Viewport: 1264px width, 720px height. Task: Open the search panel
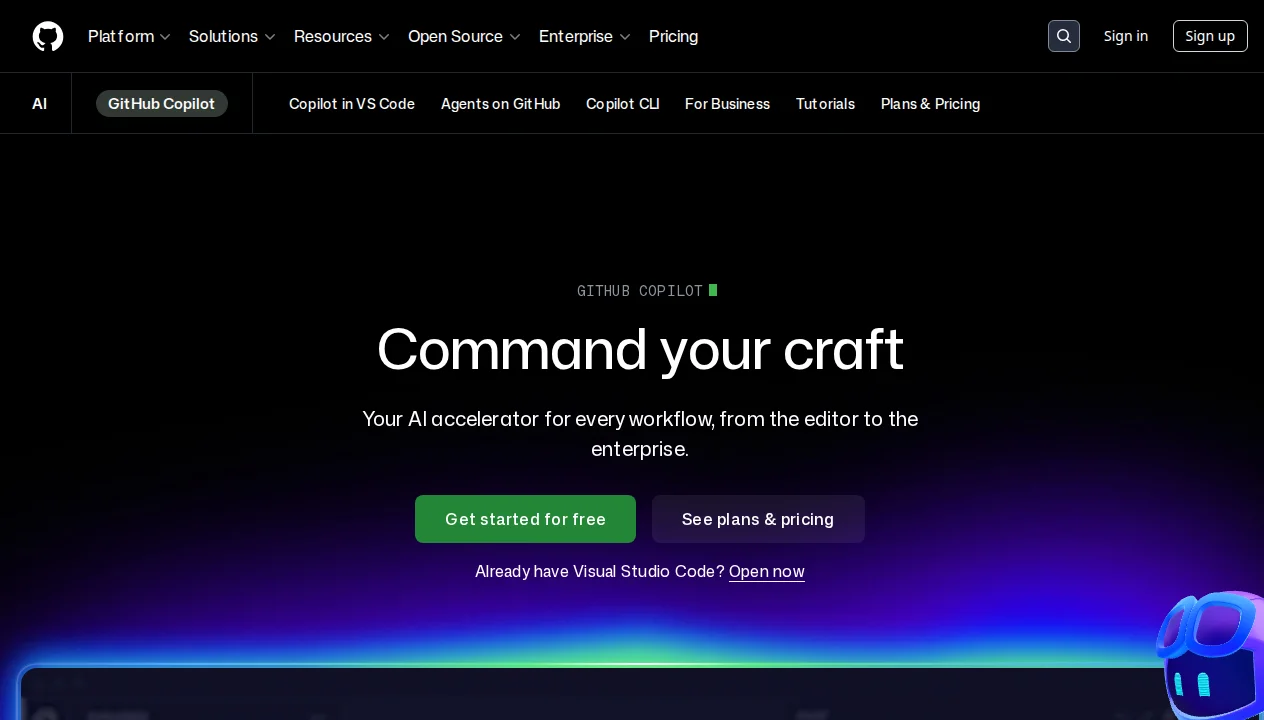1063,36
